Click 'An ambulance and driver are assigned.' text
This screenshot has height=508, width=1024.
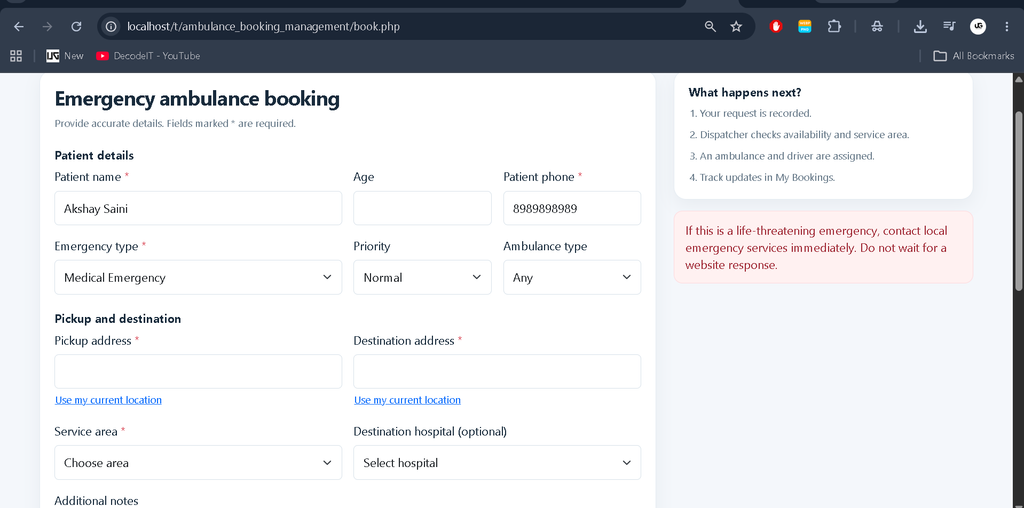787,157
